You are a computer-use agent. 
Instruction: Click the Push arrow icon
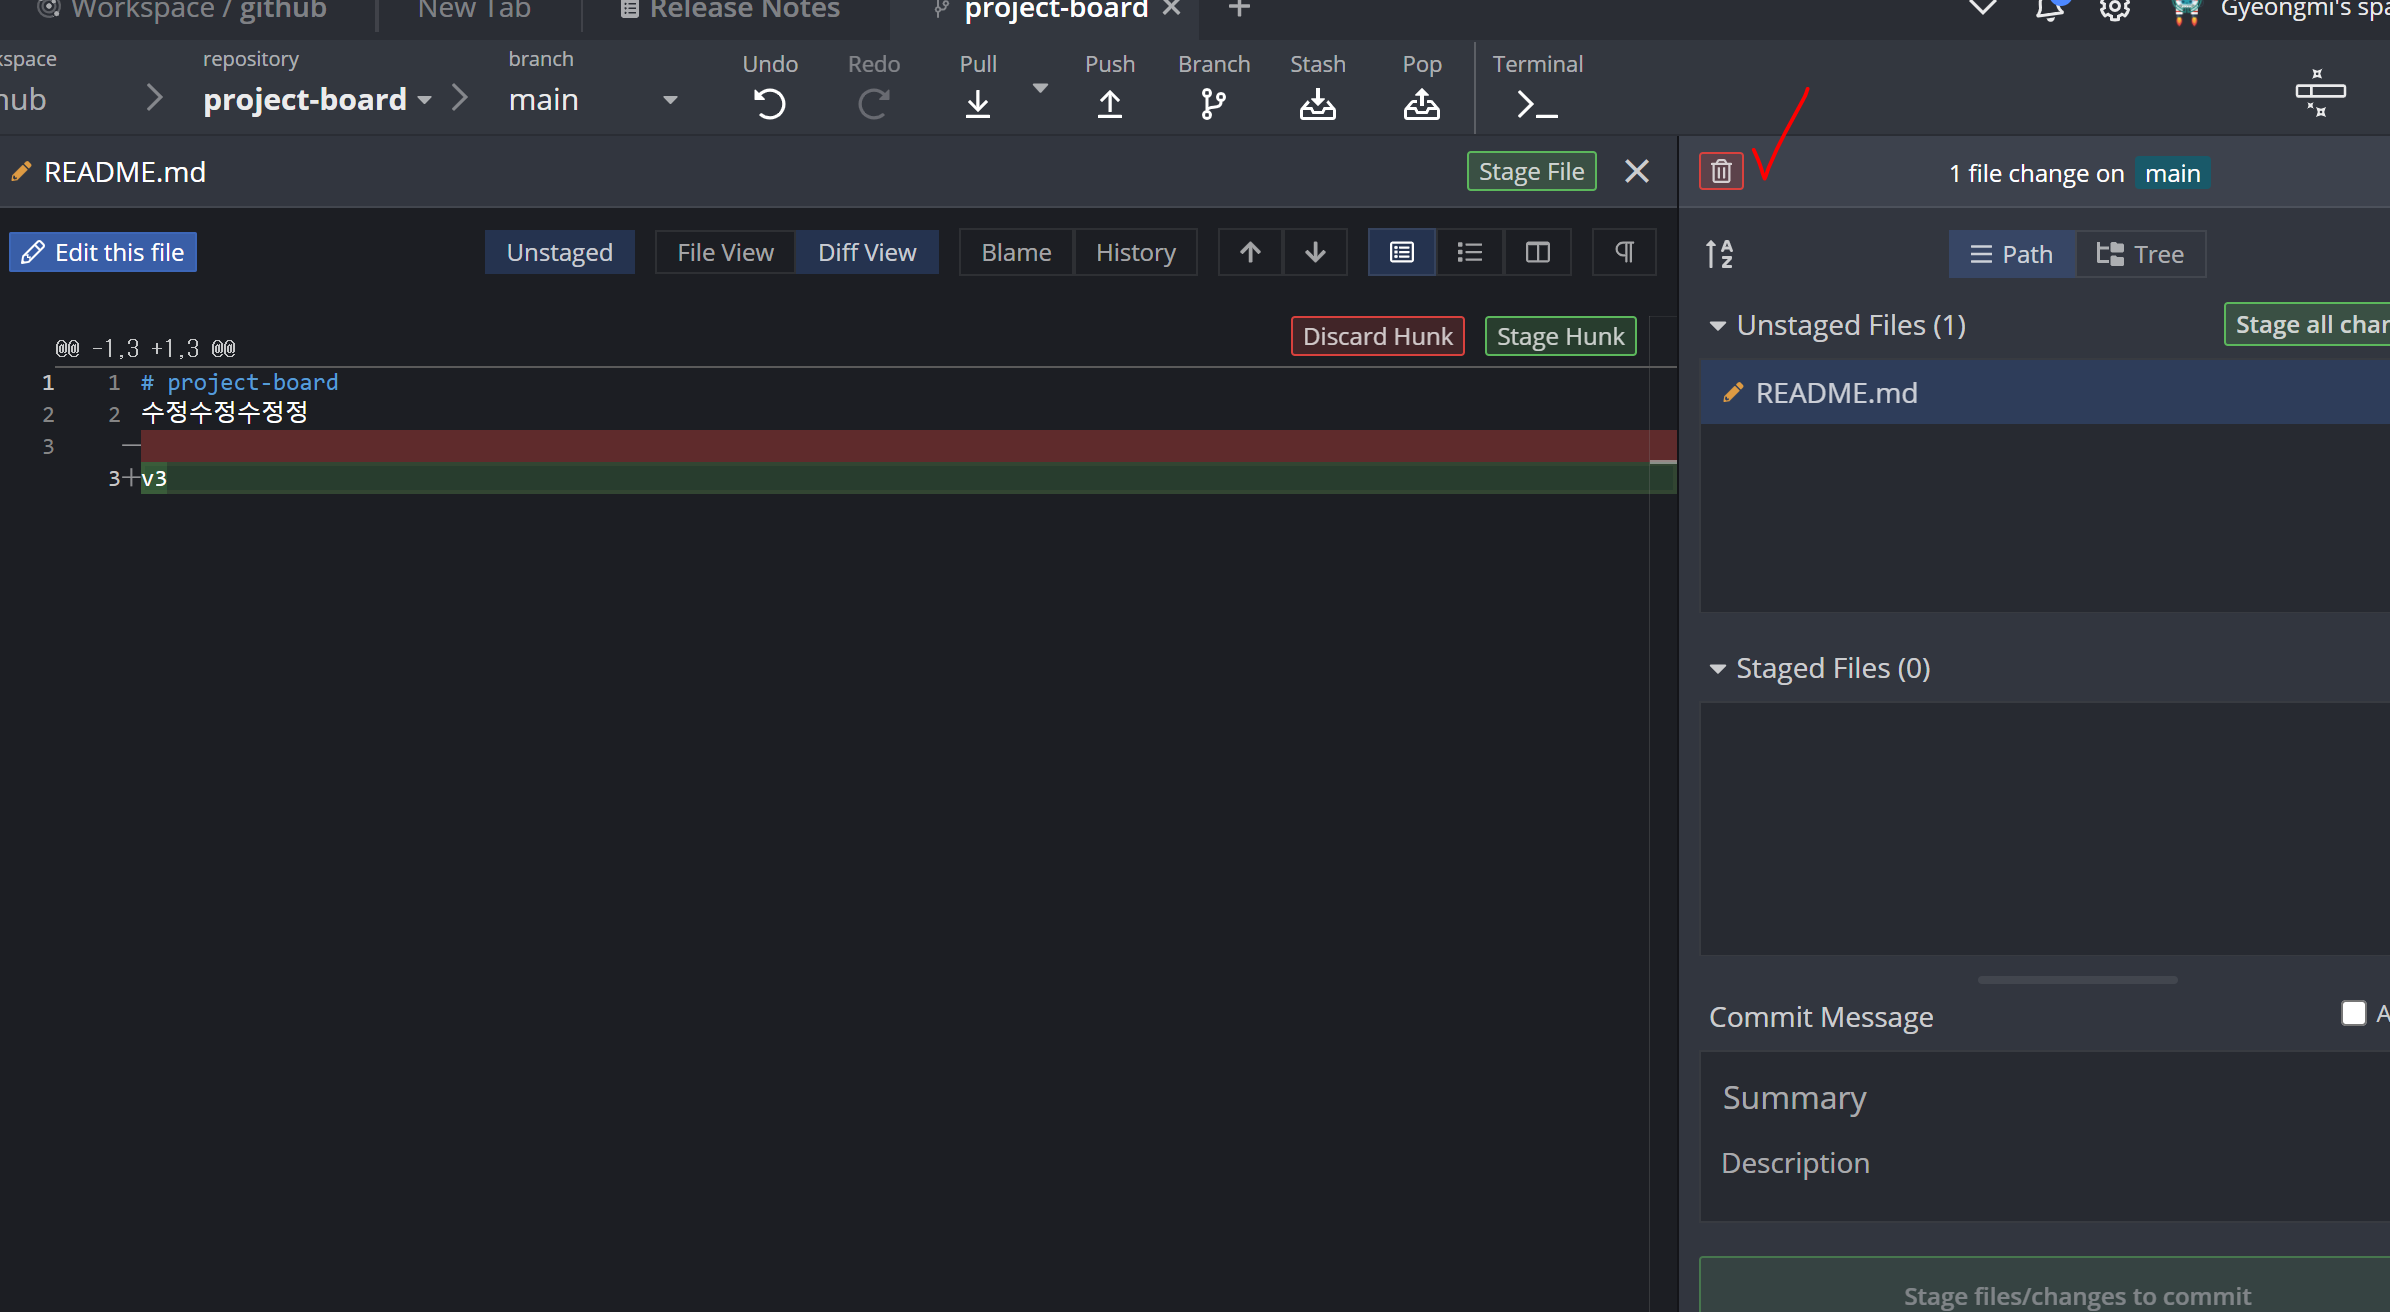(1109, 103)
